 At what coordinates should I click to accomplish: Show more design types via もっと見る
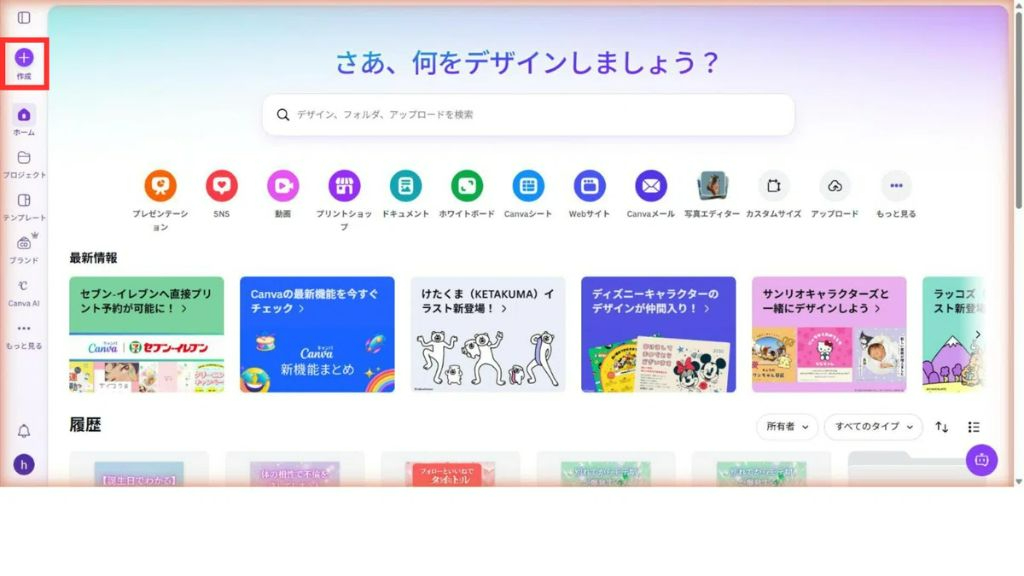896,186
